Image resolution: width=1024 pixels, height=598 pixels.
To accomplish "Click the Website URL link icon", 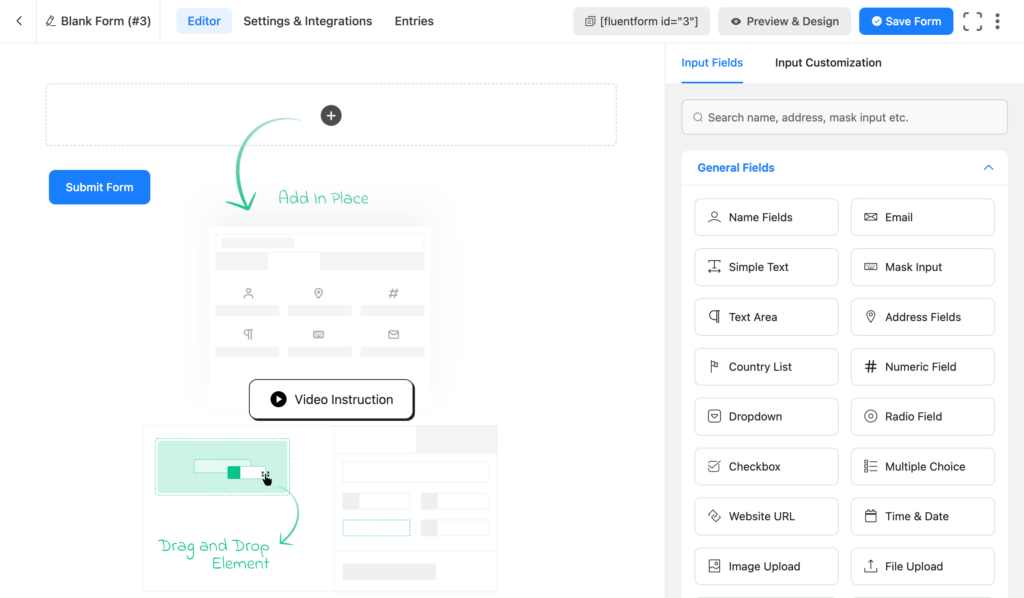I will point(714,516).
